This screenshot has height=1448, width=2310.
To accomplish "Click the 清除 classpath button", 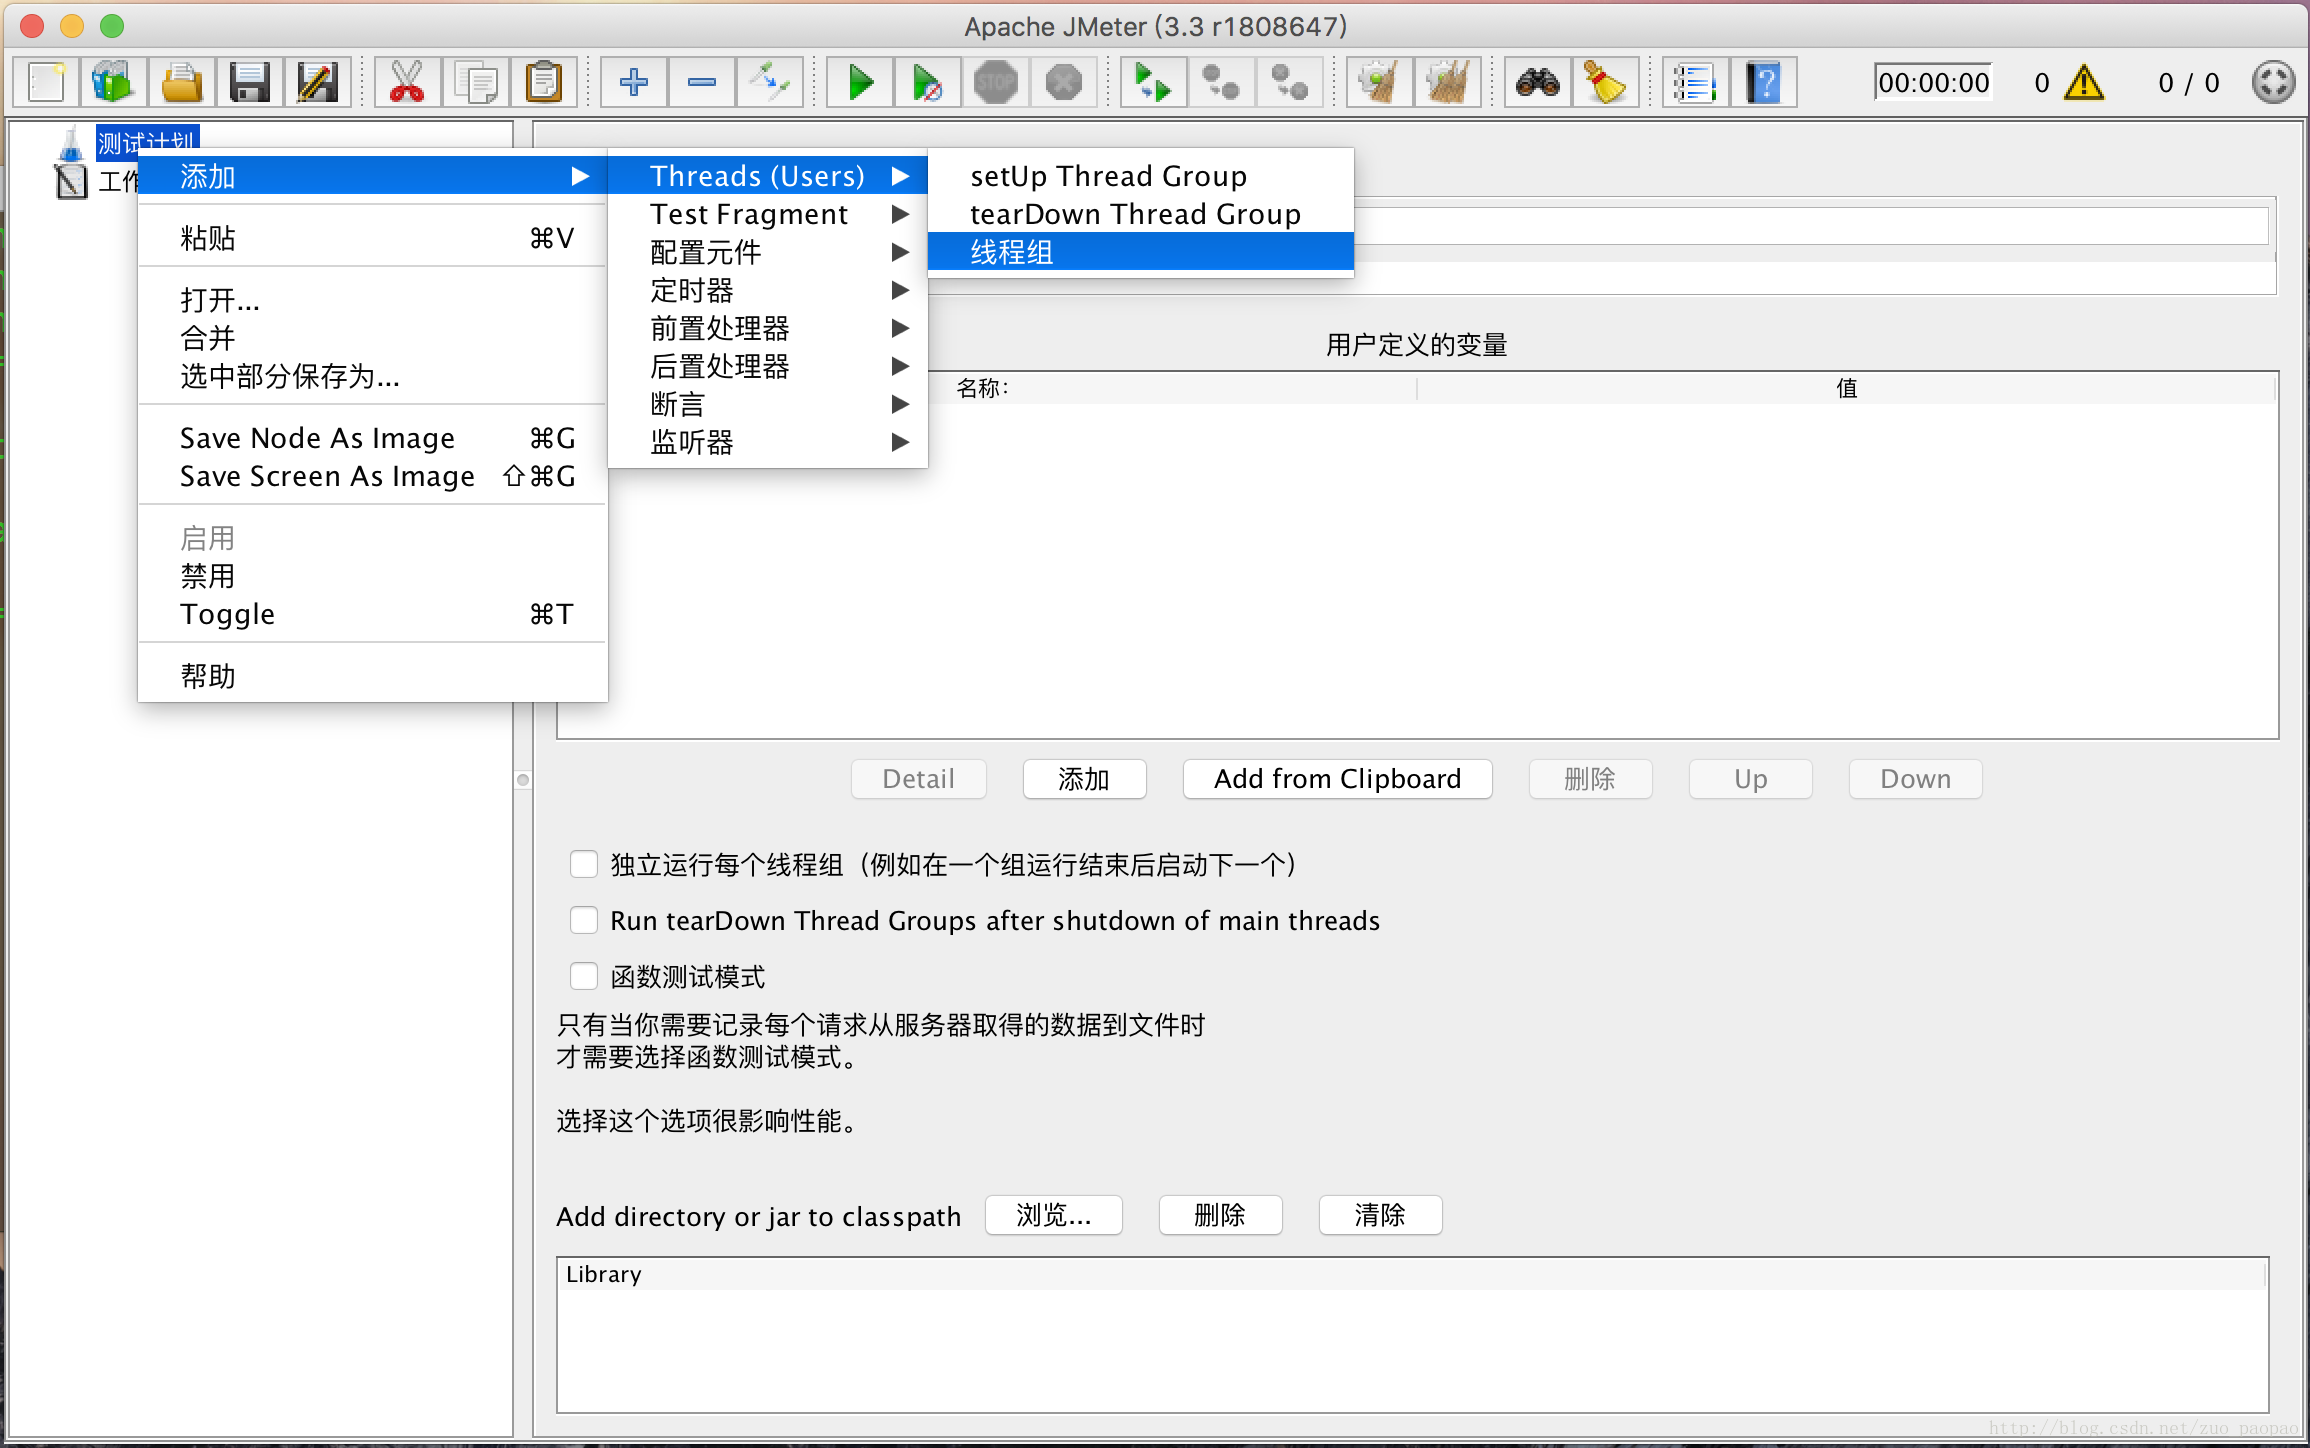I will [x=1380, y=1215].
